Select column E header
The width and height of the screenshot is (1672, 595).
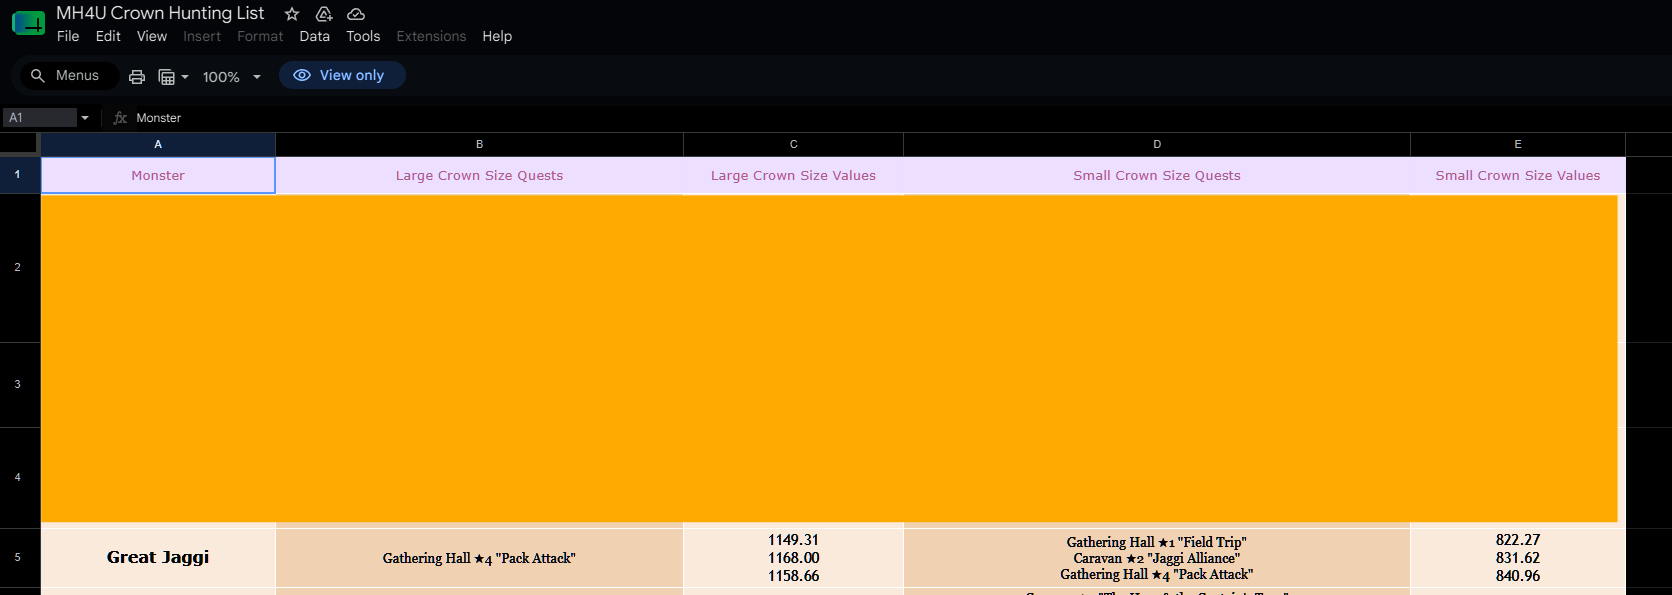pyautogui.click(x=1518, y=144)
